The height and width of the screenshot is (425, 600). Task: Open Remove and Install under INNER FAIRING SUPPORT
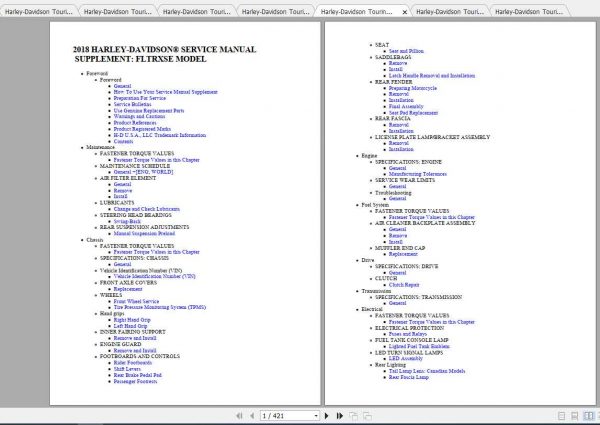click(135, 338)
